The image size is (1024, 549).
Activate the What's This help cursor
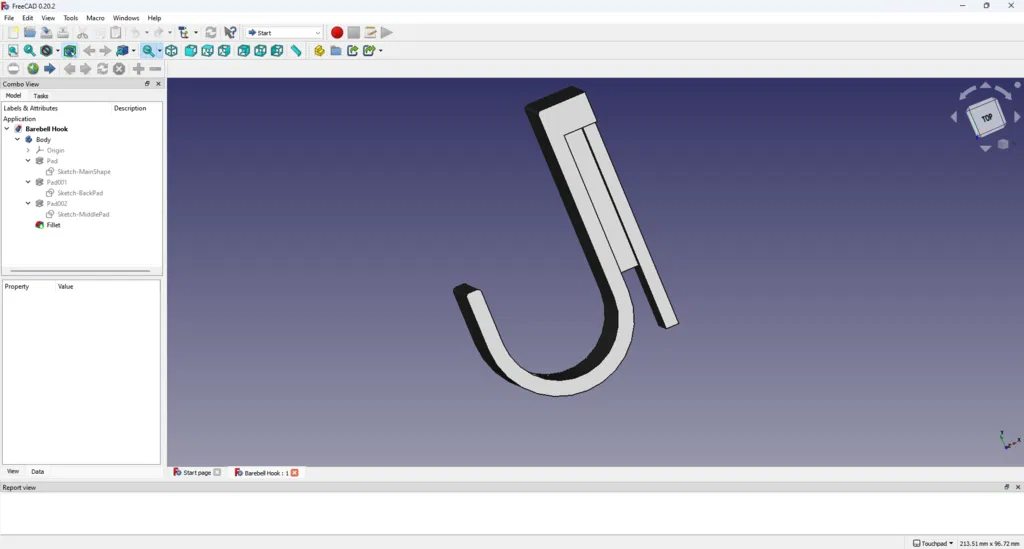pyautogui.click(x=230, y=33)
